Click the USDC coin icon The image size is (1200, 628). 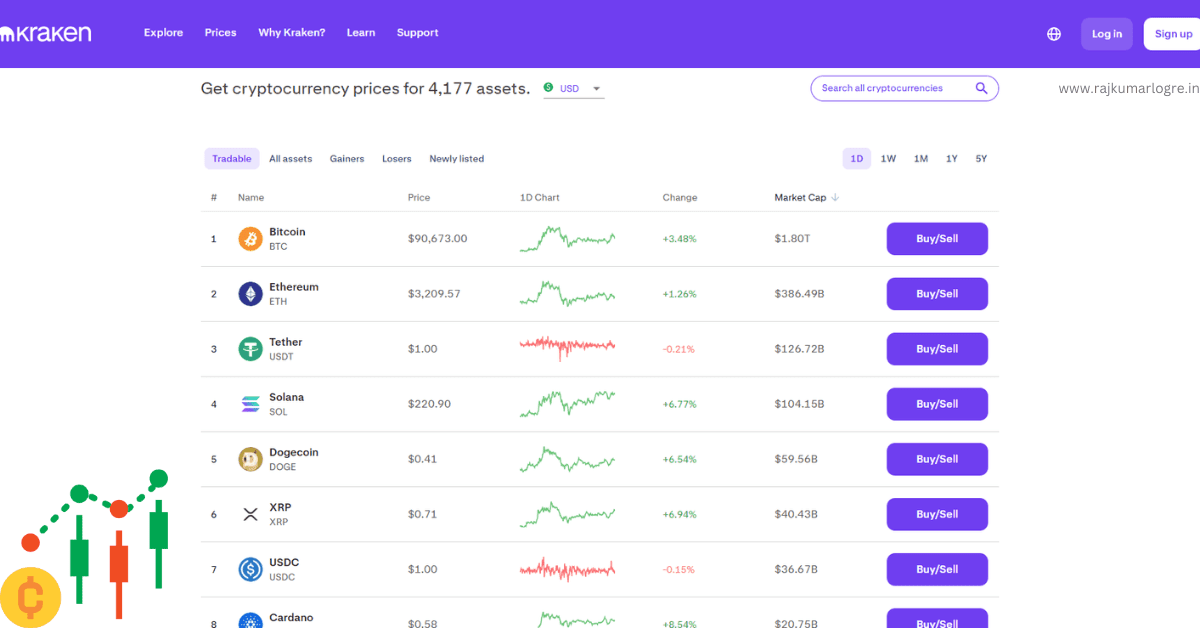coord(250,569)
